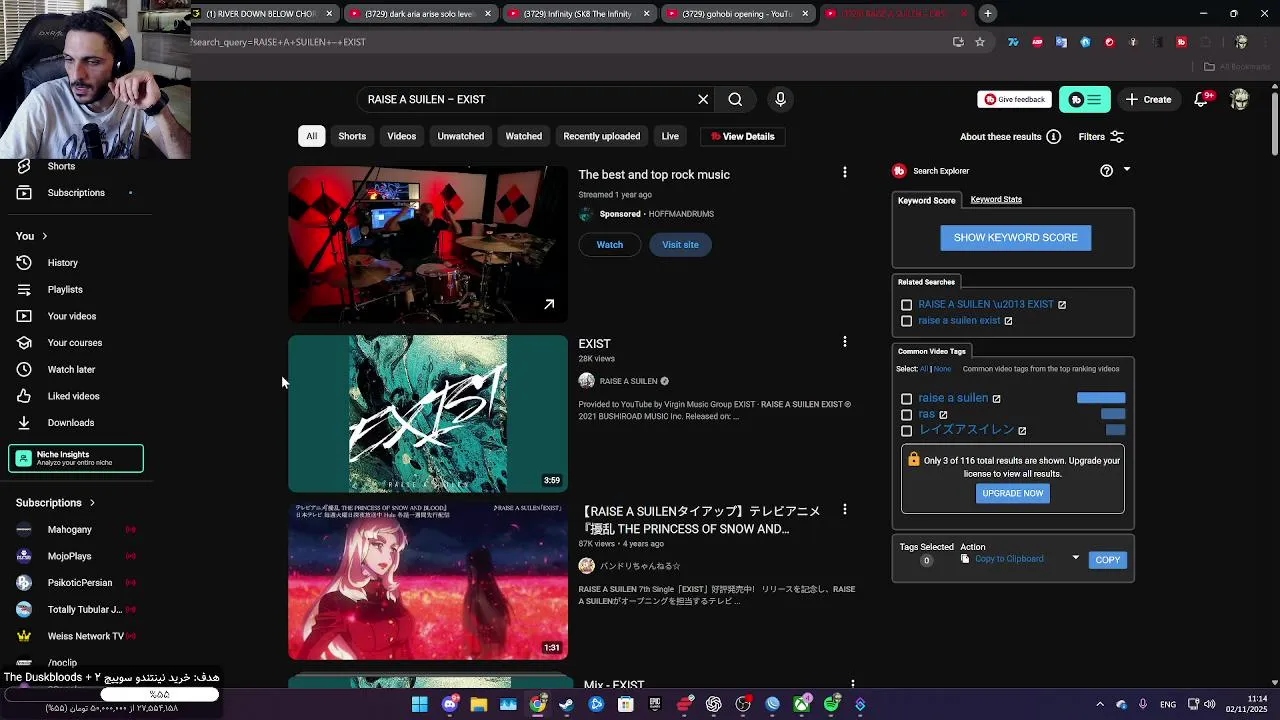Open options menu for The best and top rock music
1280x720 pixels.
coord(845,173)
